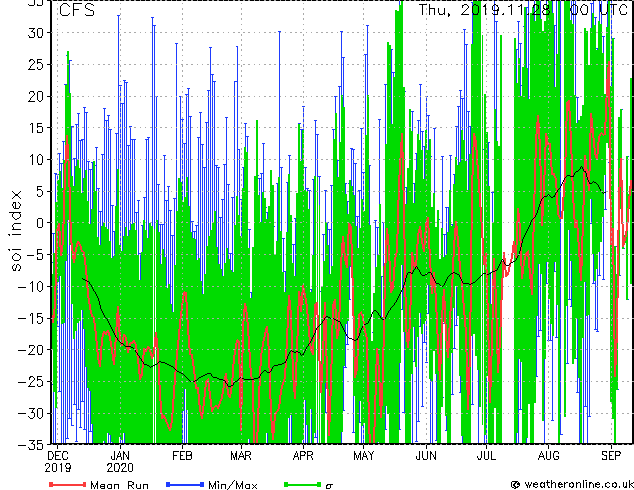This screenshot has width=634, height=490.
Task: Click the y-axis value 10
Action: click(x=35, y=160)
